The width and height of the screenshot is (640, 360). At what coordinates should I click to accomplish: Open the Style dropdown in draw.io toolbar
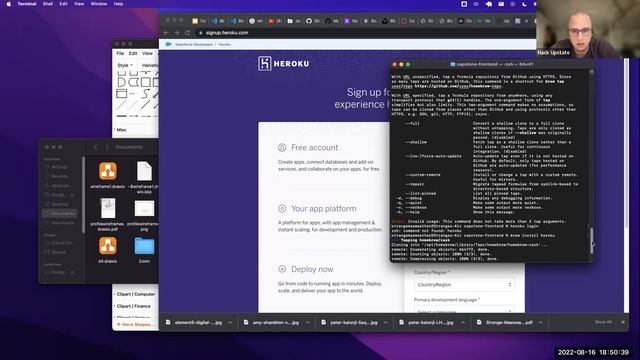click(x=124, y=65)
